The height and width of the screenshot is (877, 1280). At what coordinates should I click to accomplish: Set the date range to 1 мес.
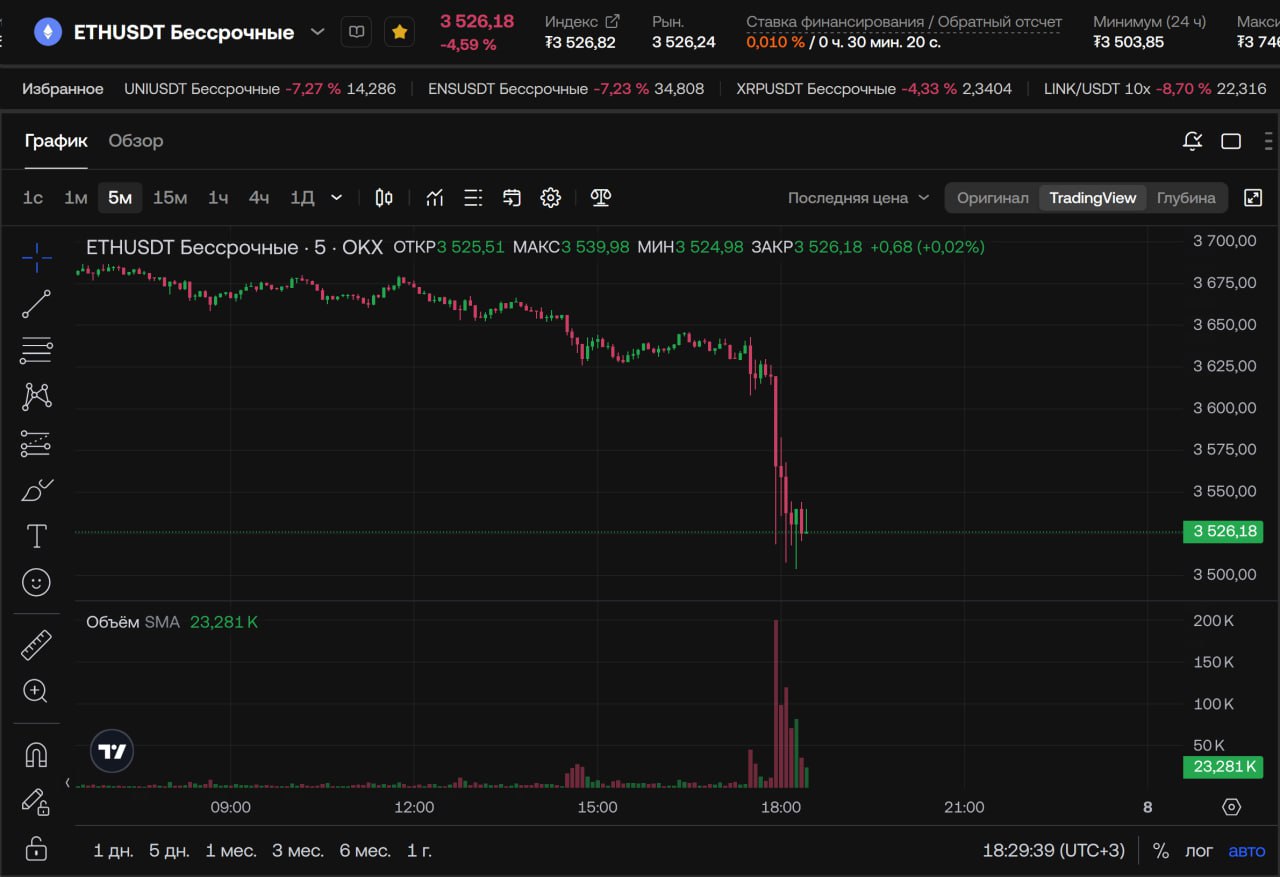point(231,851)
